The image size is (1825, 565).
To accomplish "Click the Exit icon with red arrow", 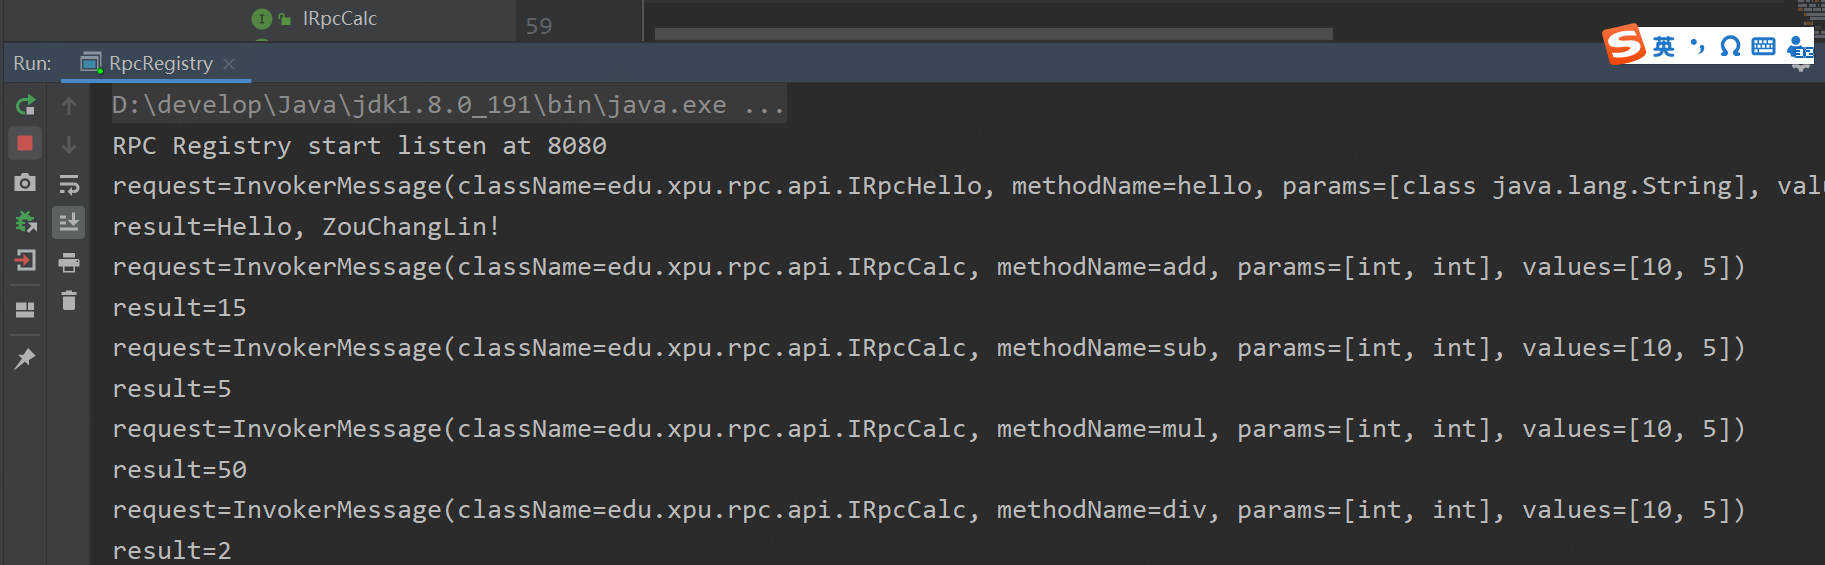I will click(x=25, y=261).
